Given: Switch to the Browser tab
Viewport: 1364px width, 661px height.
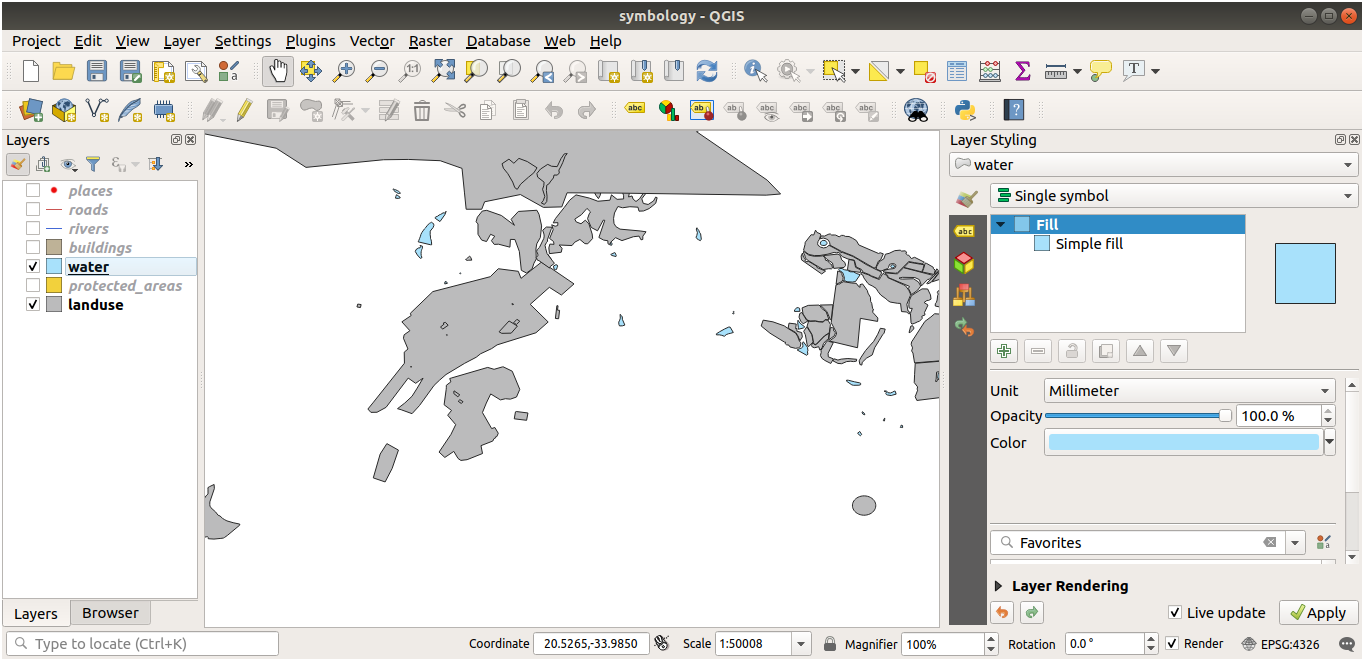Looking at the screenshot, I should coord(110,613).
